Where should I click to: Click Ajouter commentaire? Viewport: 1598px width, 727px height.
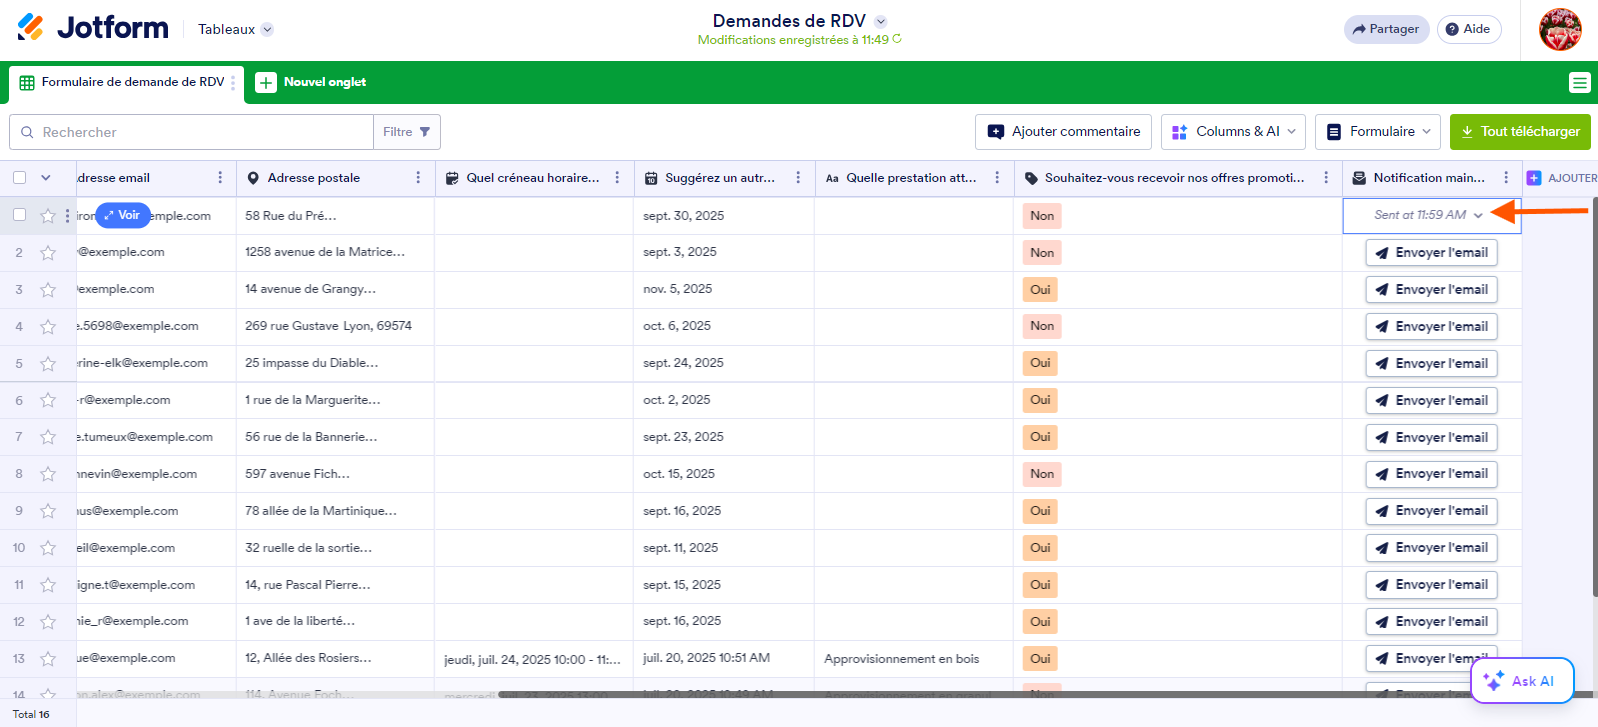pos(1063,132)
